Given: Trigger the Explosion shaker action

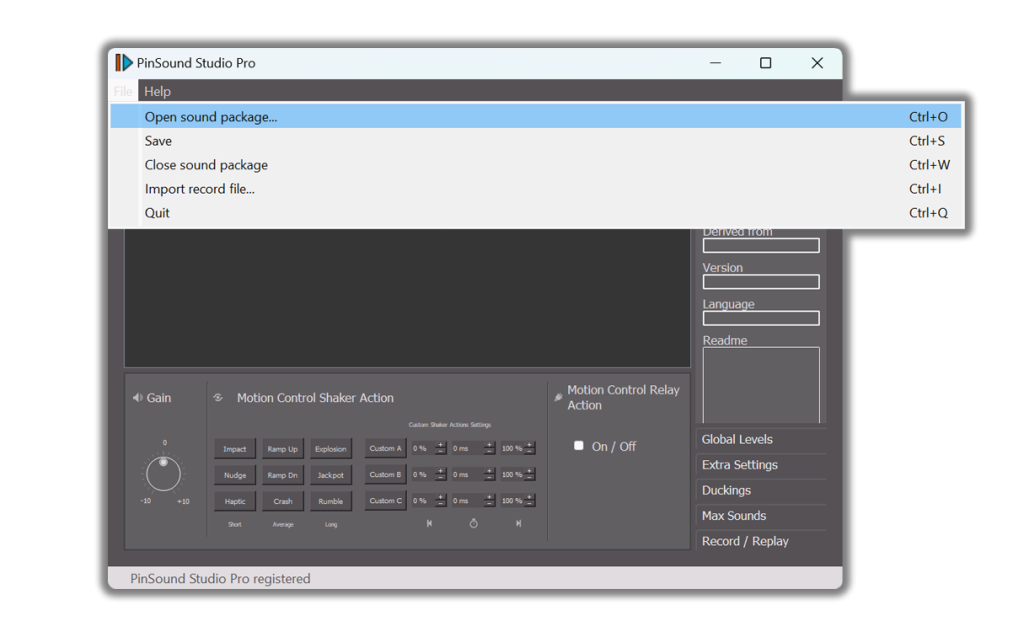Looking at the screenshot, I should pos(330,449).
